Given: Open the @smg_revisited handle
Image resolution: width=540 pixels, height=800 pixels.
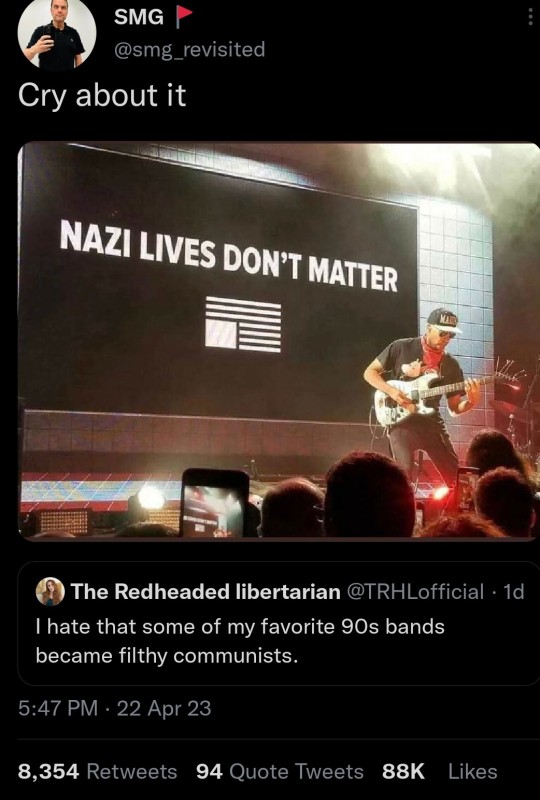Looking at the screenshot, I should tap(189, 49).
